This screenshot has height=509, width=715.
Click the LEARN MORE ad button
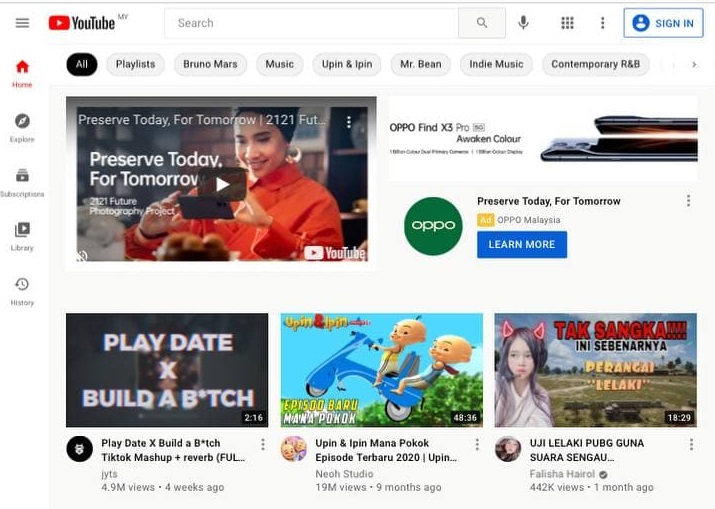[521, 245]
